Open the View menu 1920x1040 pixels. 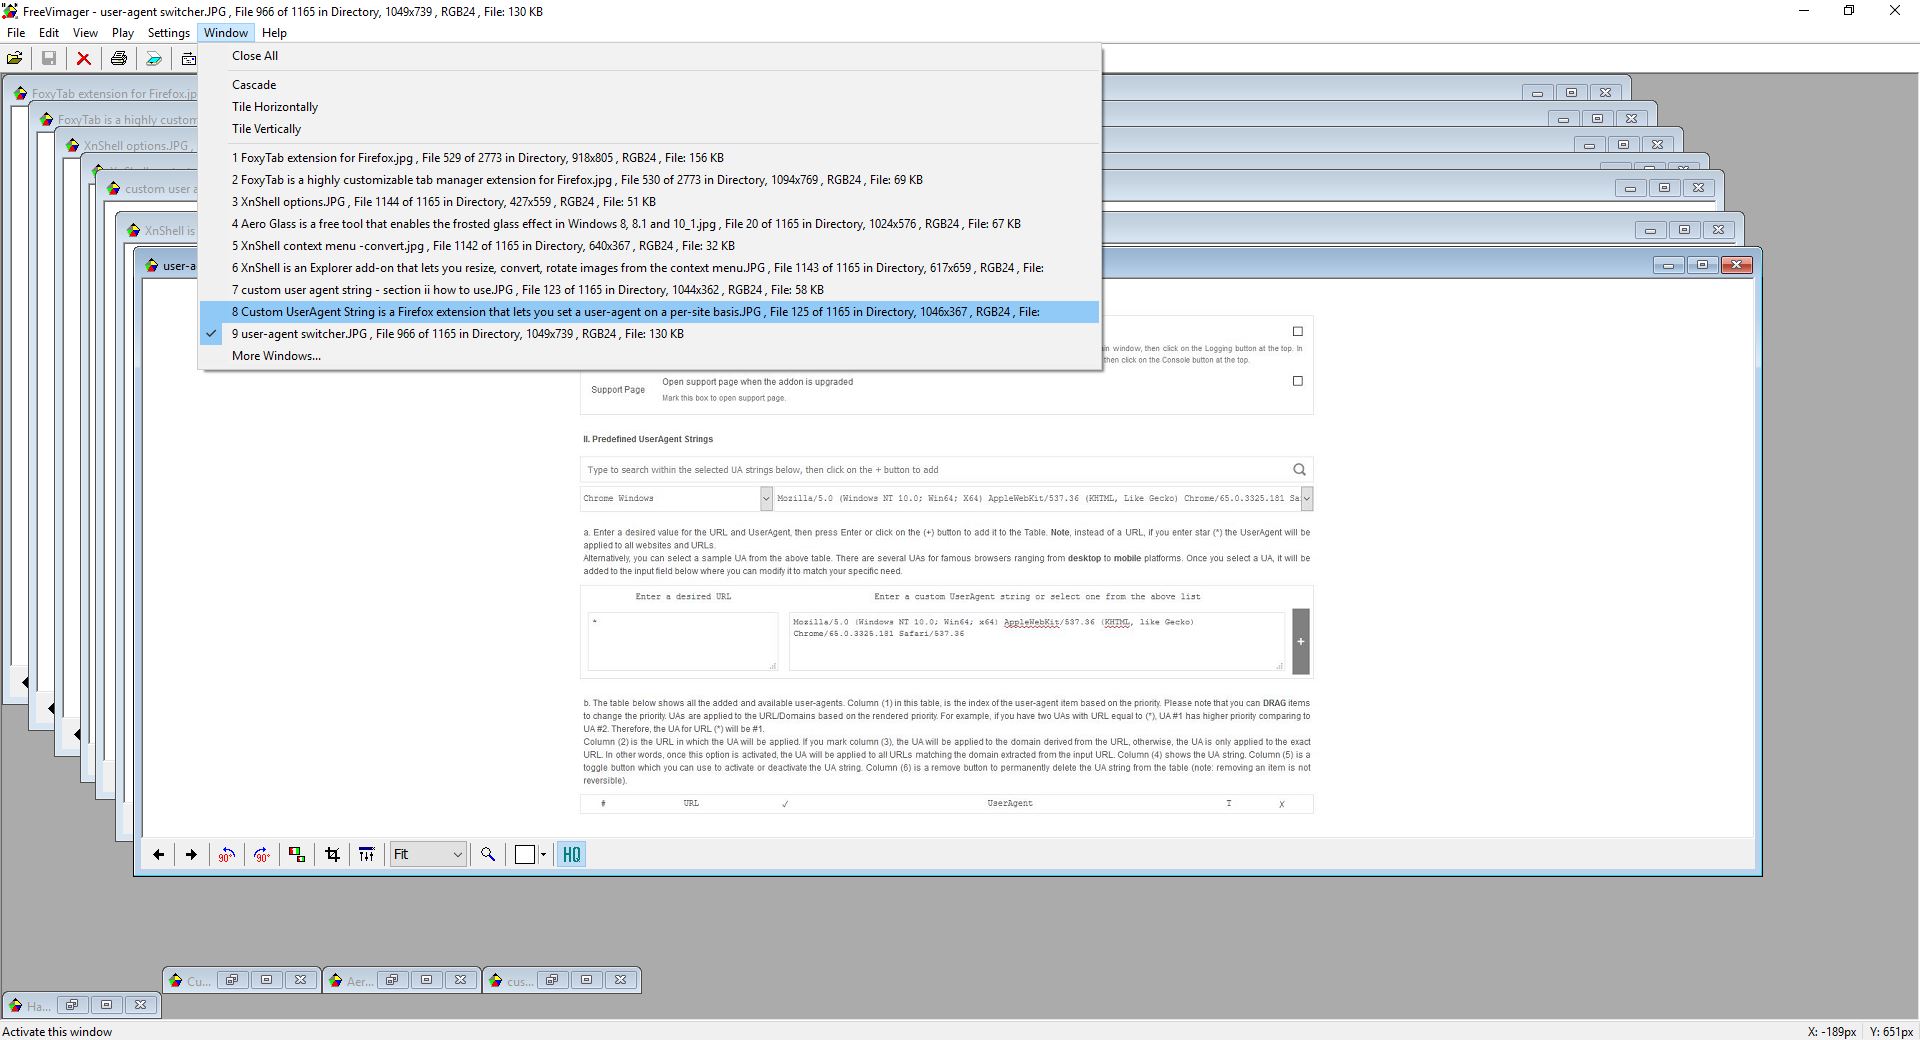coord(85,33)
